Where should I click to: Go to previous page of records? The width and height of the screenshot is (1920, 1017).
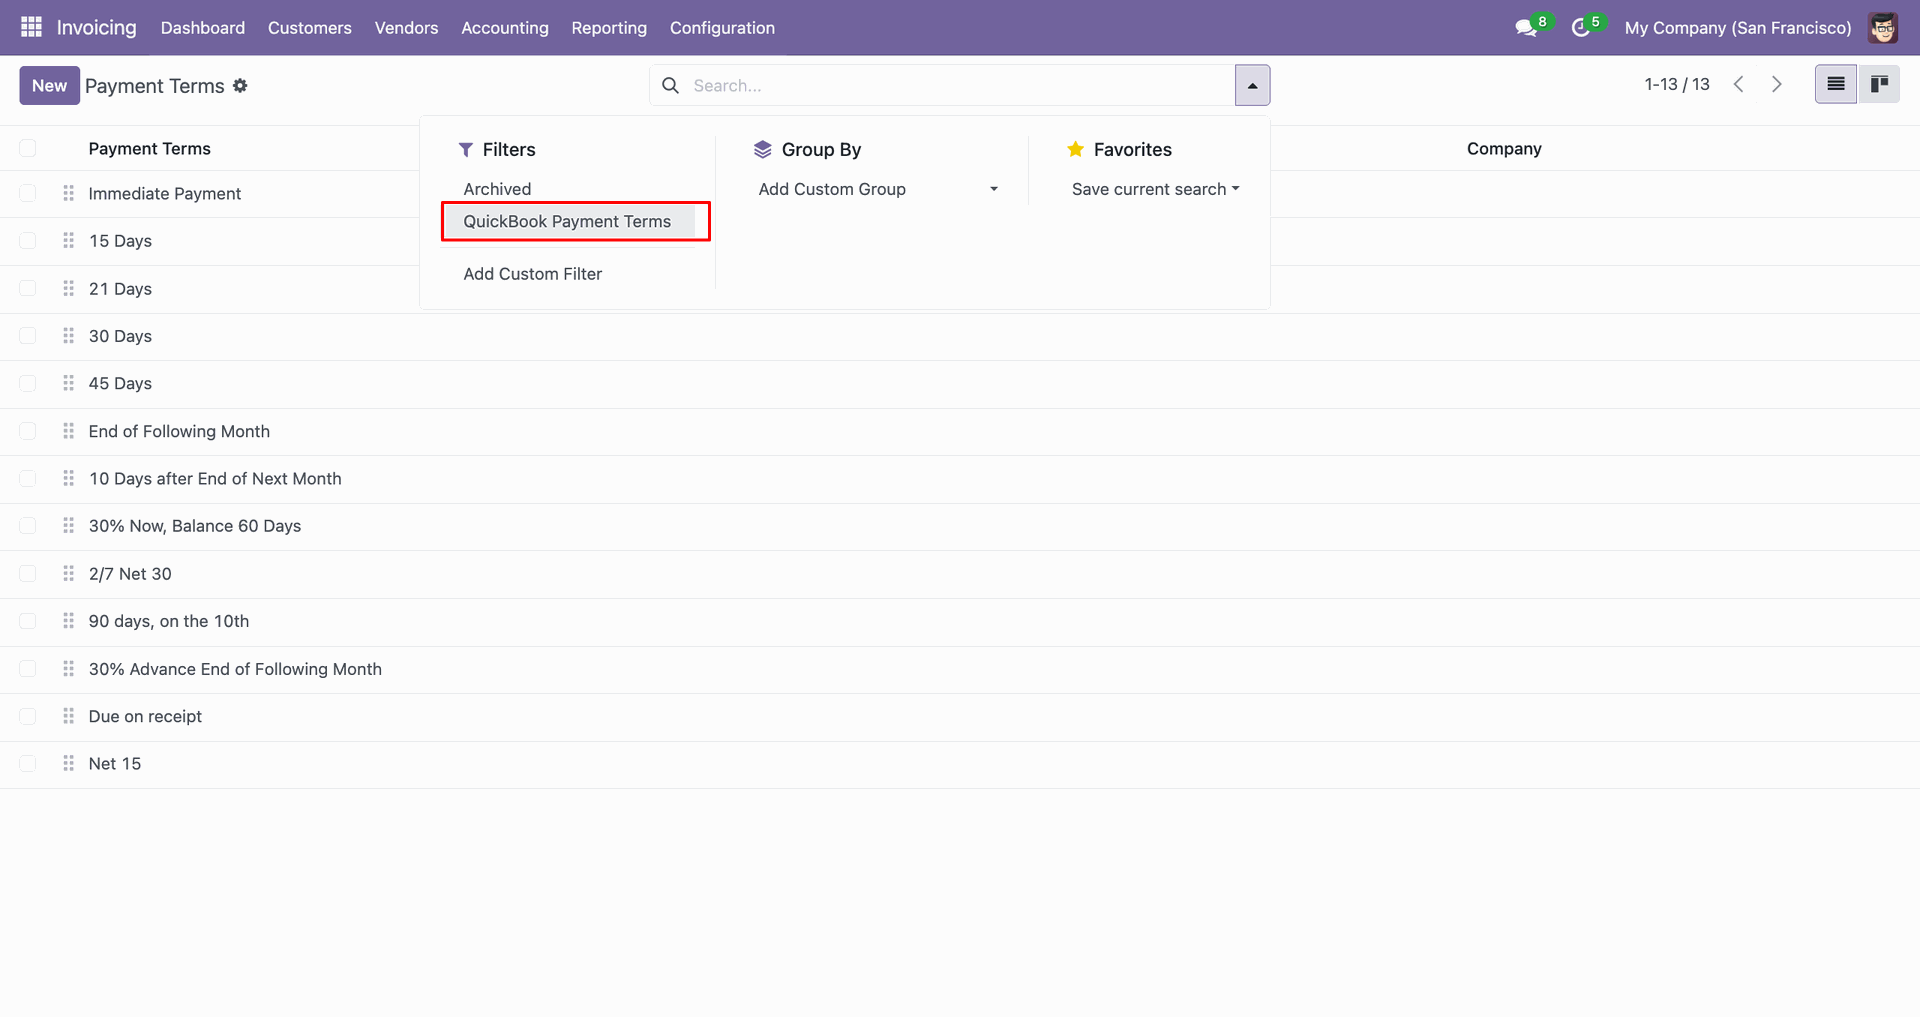tap(1739, 85)
